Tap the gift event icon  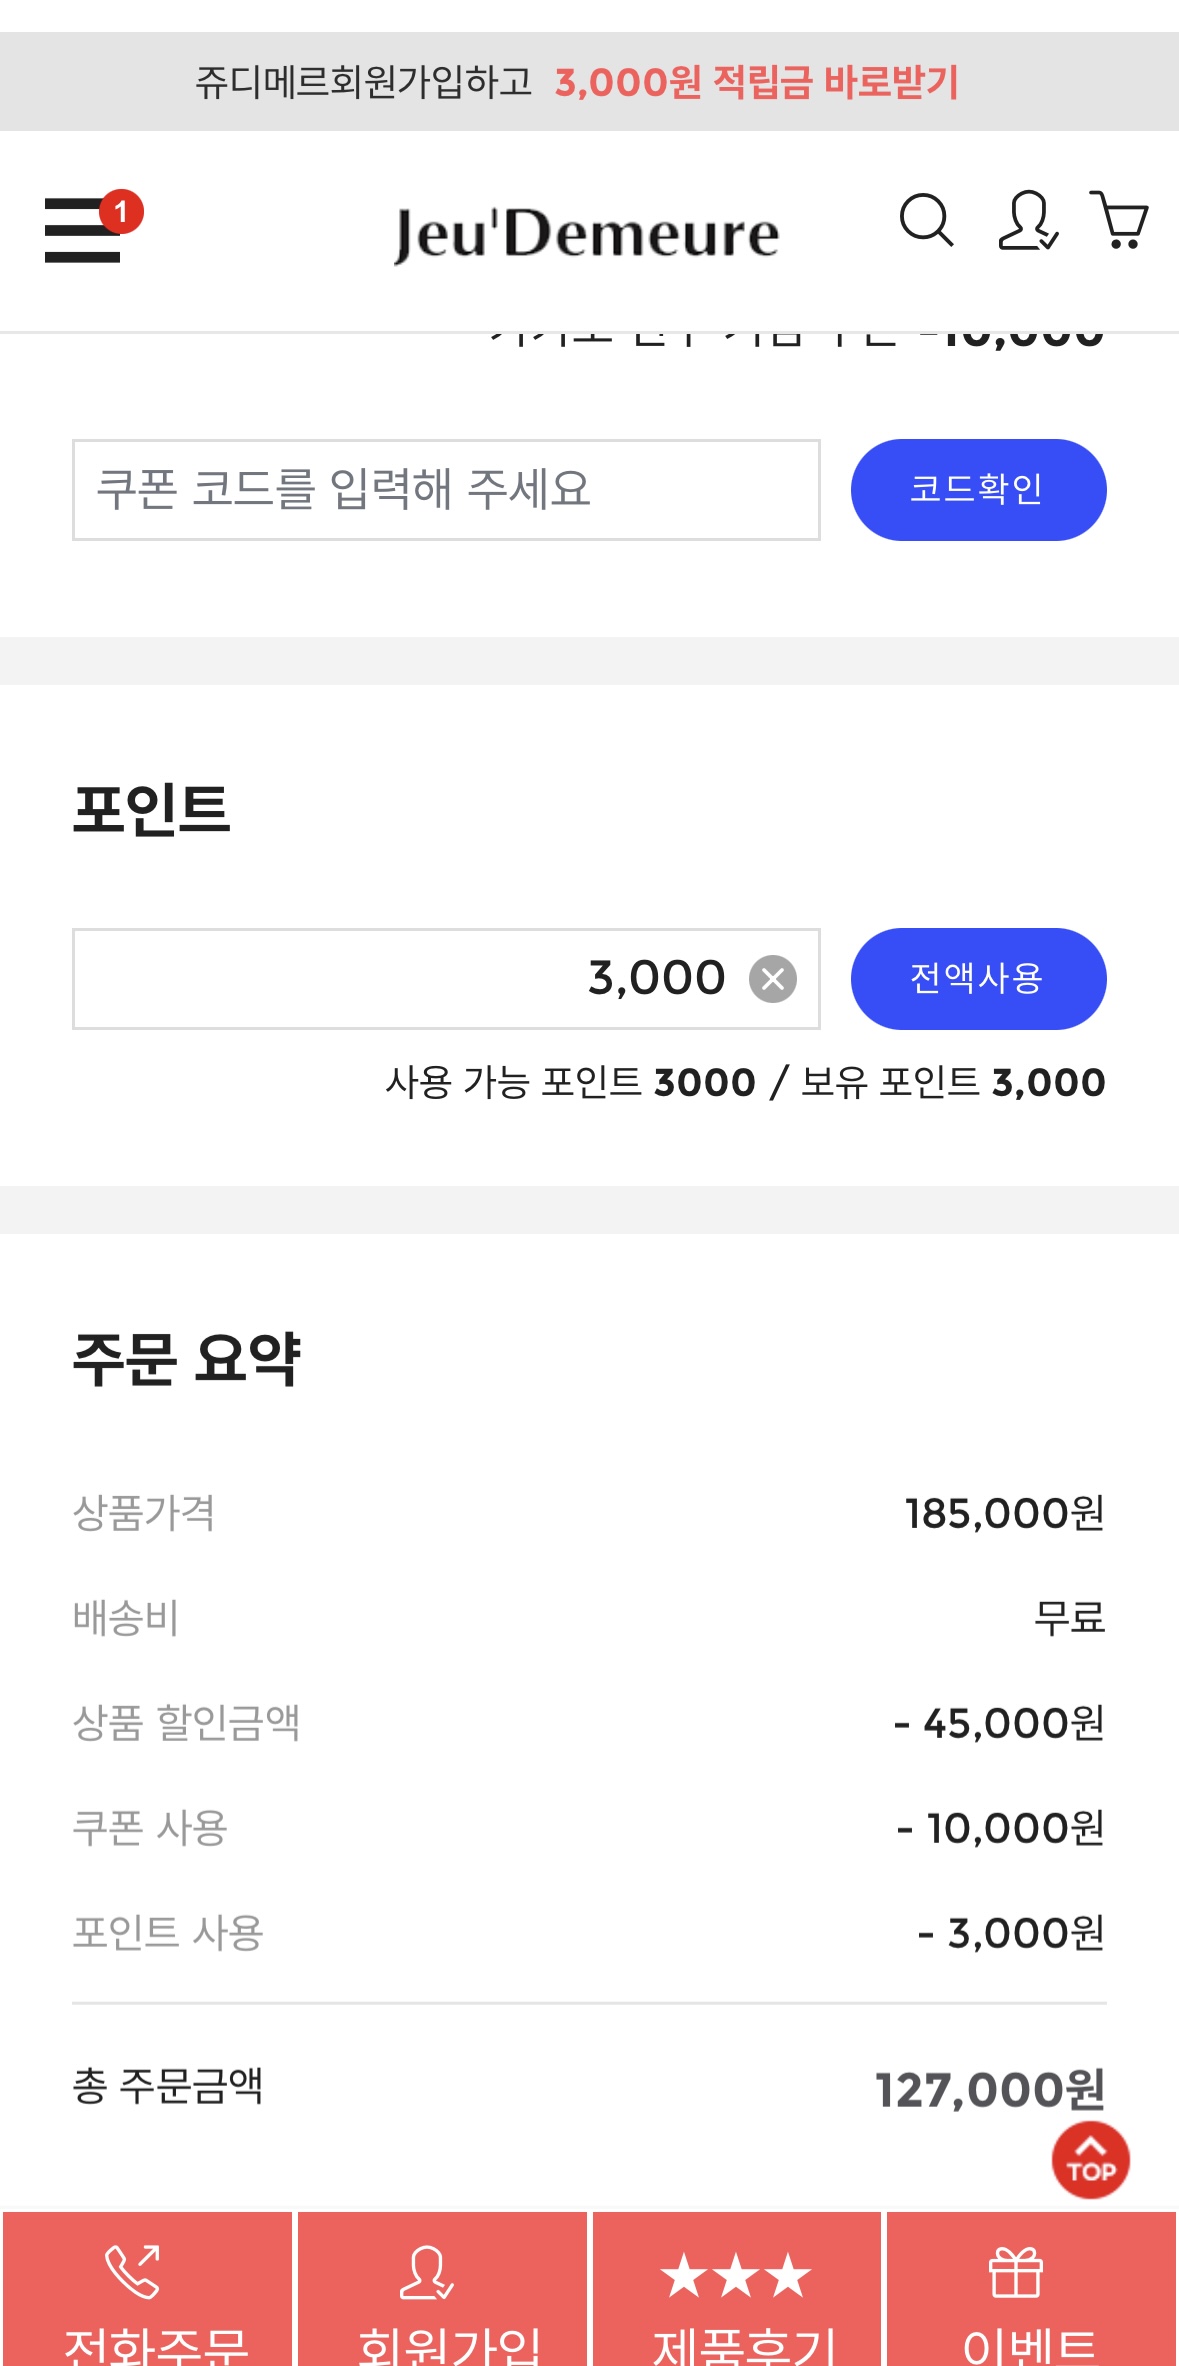pyautogui.click(x=1016, y=2273)
